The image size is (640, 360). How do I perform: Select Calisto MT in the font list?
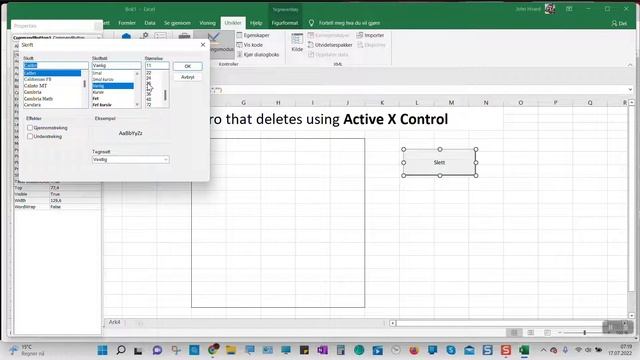pyautogui.click(x=36, y=86)
